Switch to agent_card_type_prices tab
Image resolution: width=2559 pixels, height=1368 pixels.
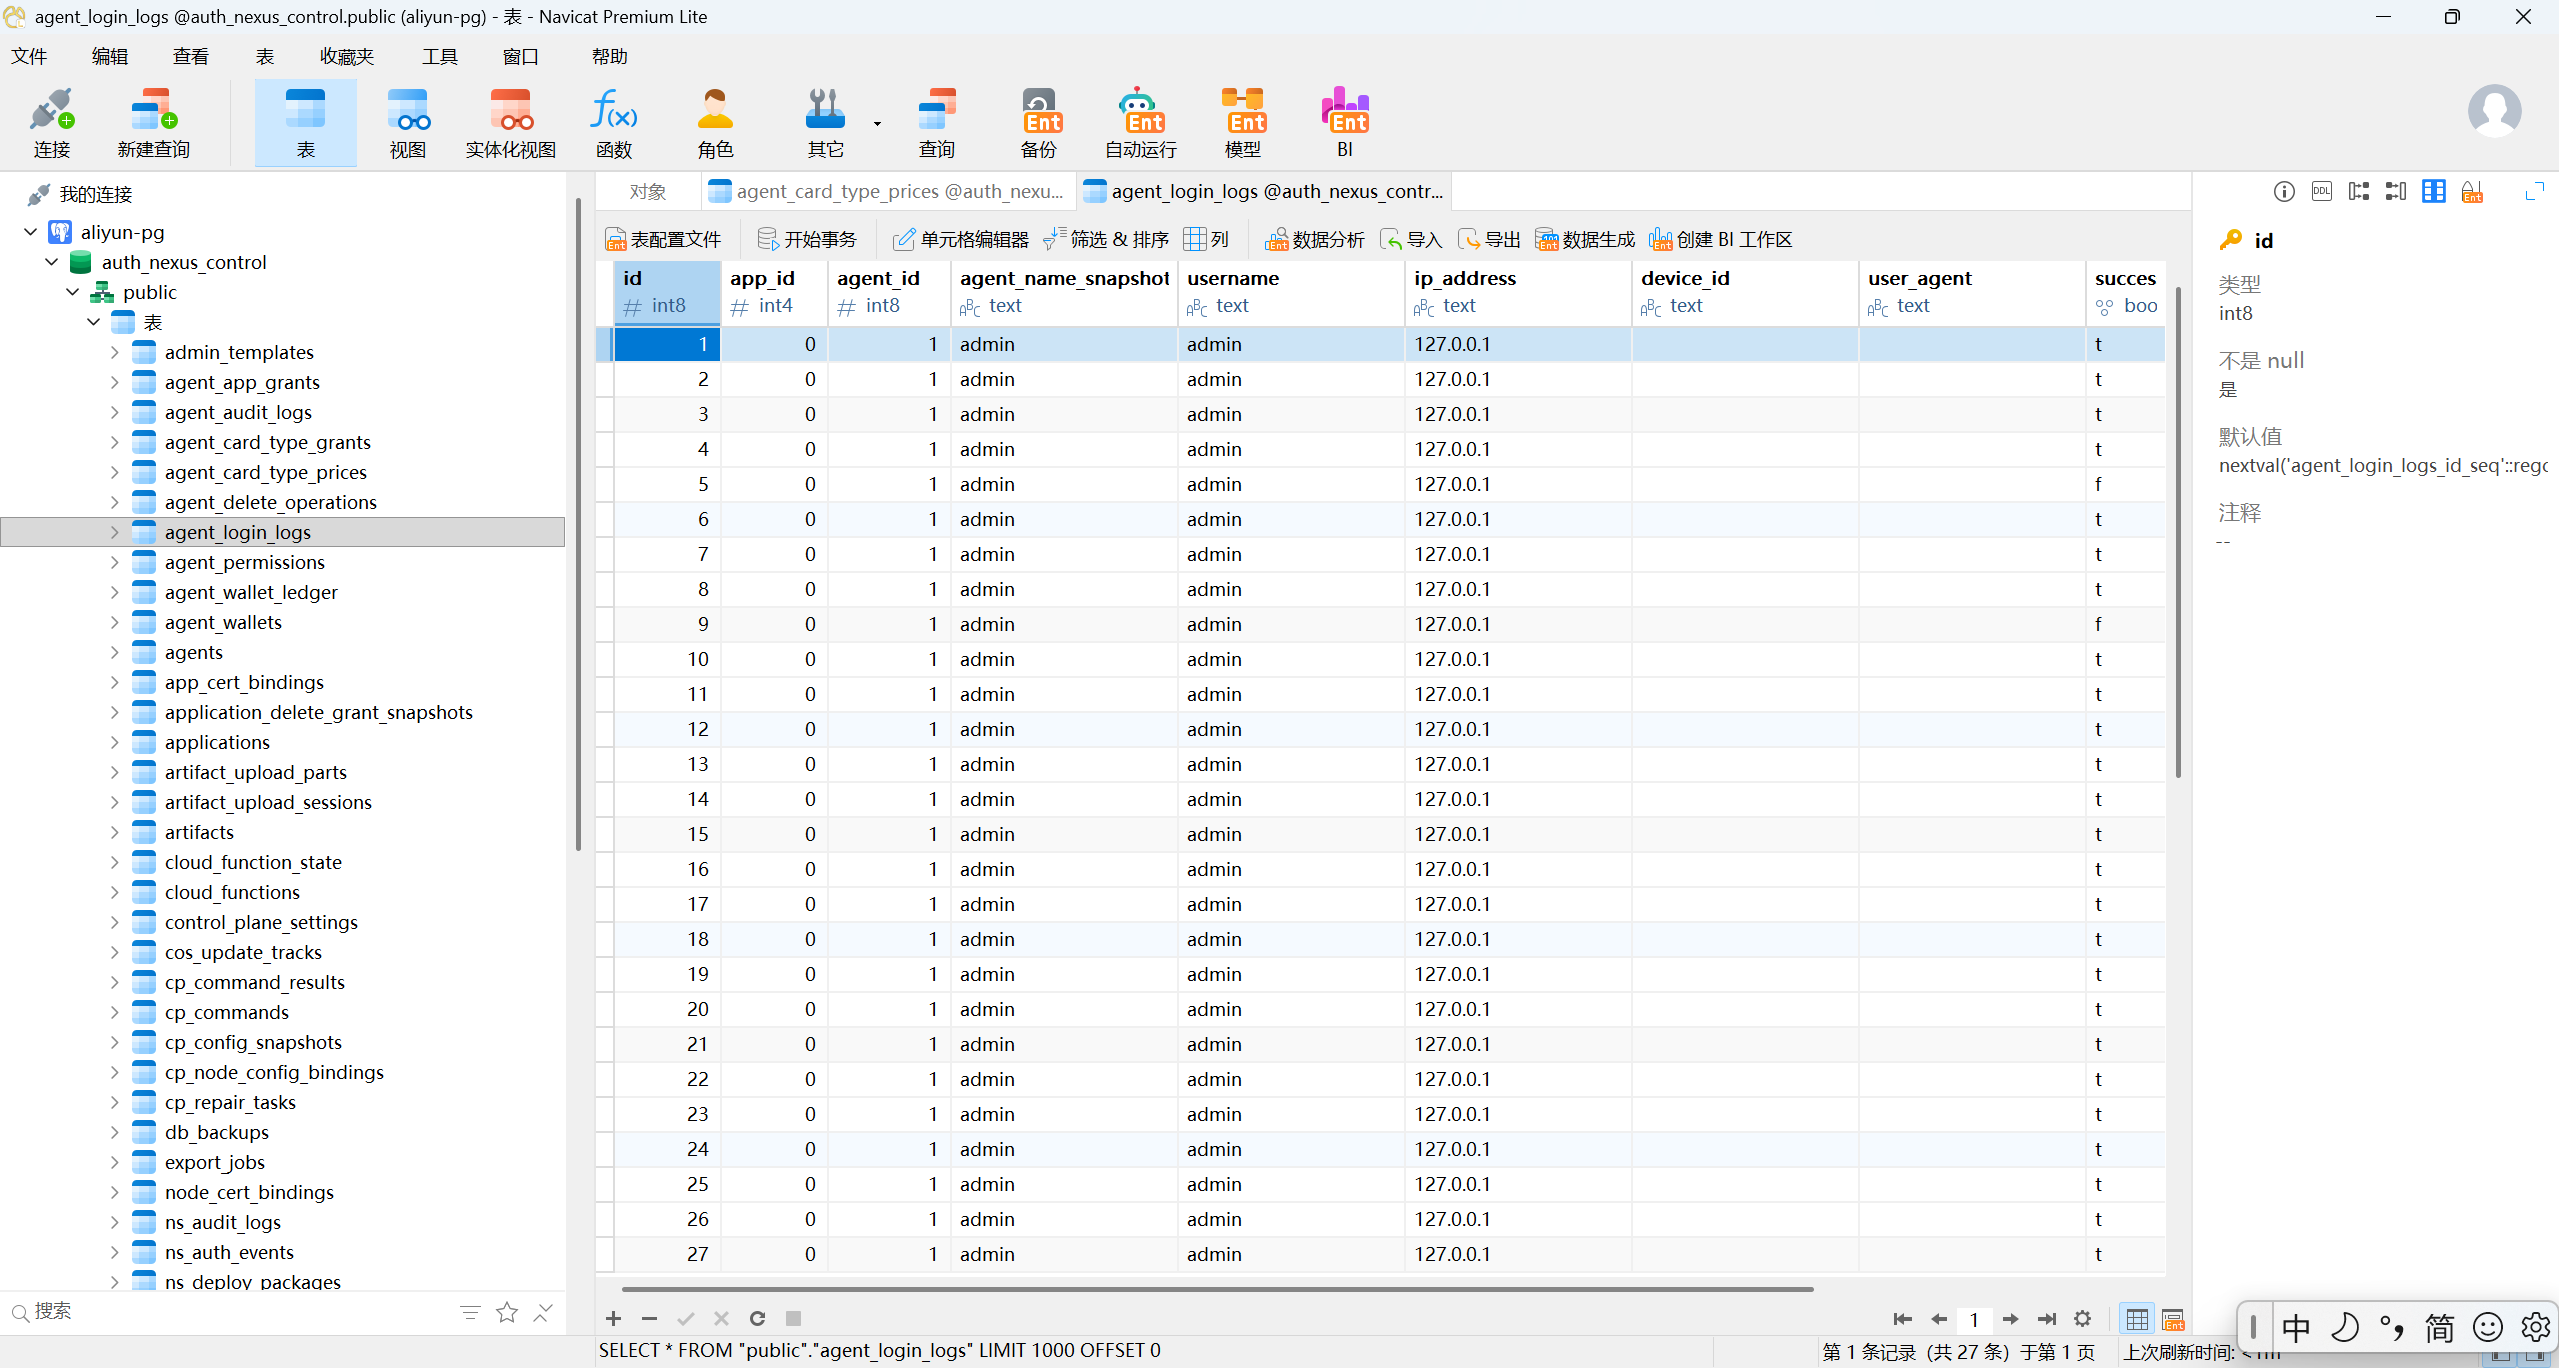tap(888, 191)
